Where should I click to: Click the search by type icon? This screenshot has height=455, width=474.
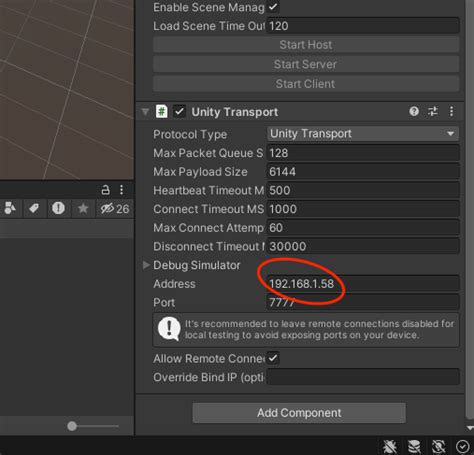tap(10, 208)
